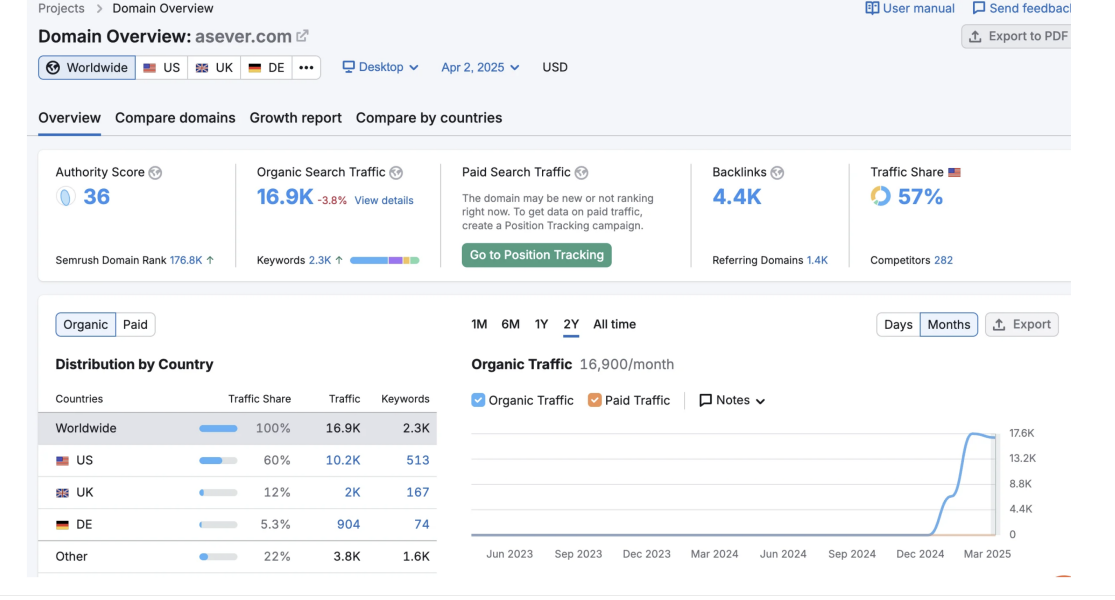
Task: Select the Organic toggle button
Action: (x=85, y=325)
